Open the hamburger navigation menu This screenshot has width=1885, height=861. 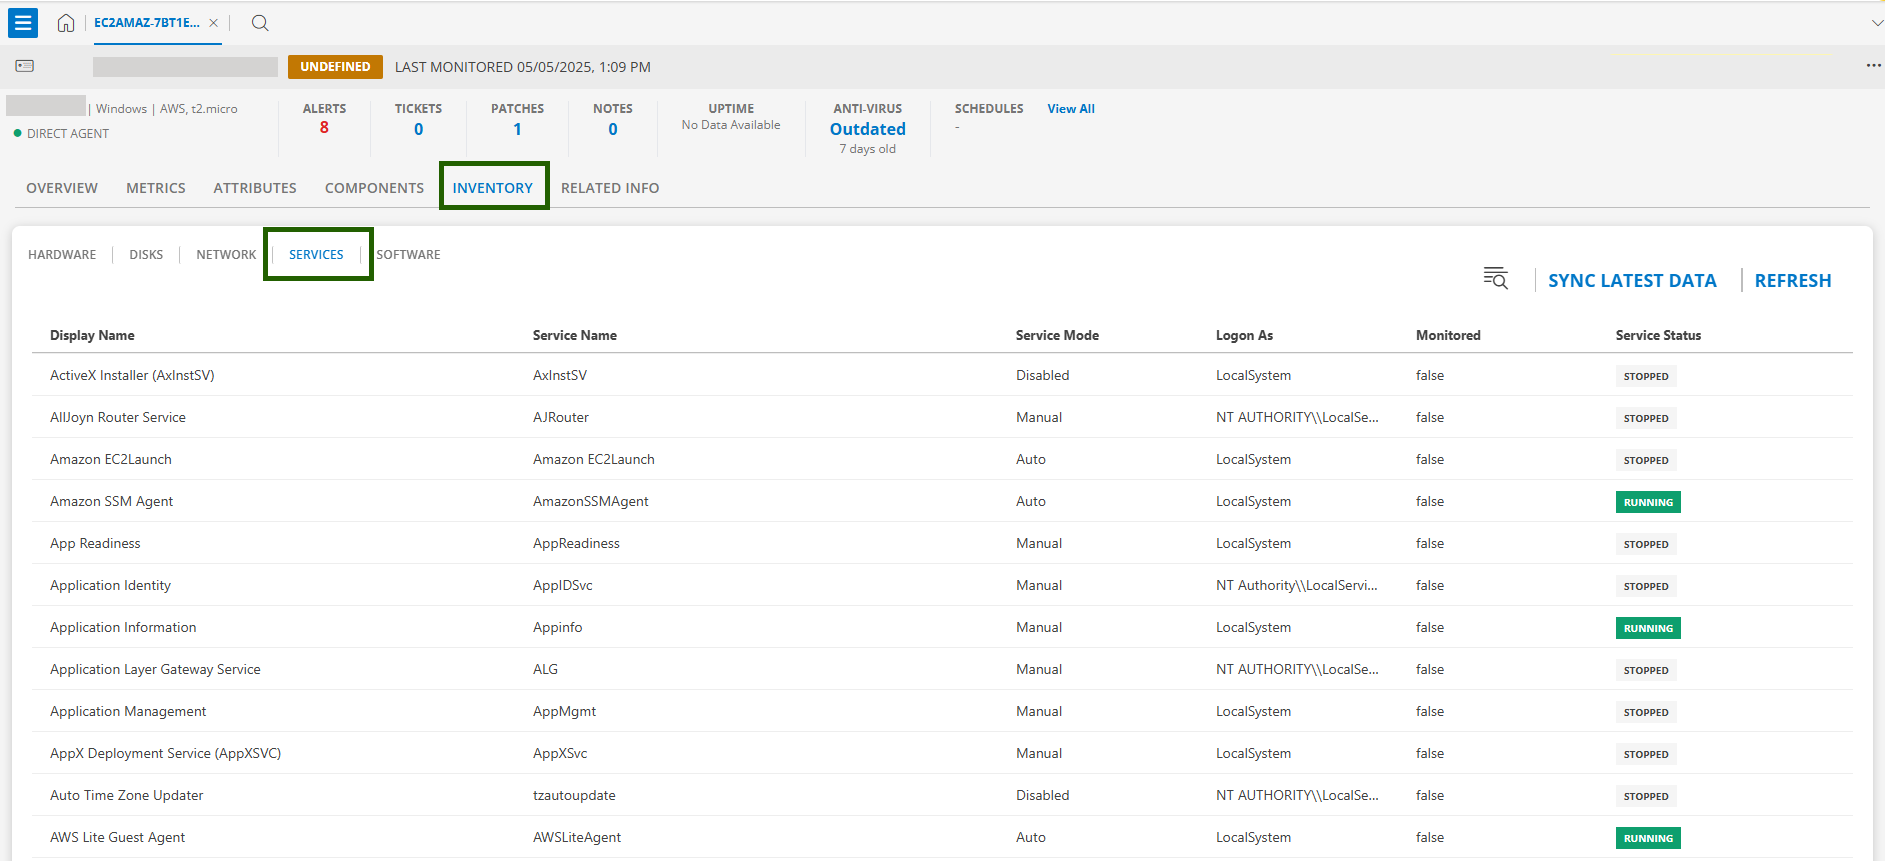23,23
